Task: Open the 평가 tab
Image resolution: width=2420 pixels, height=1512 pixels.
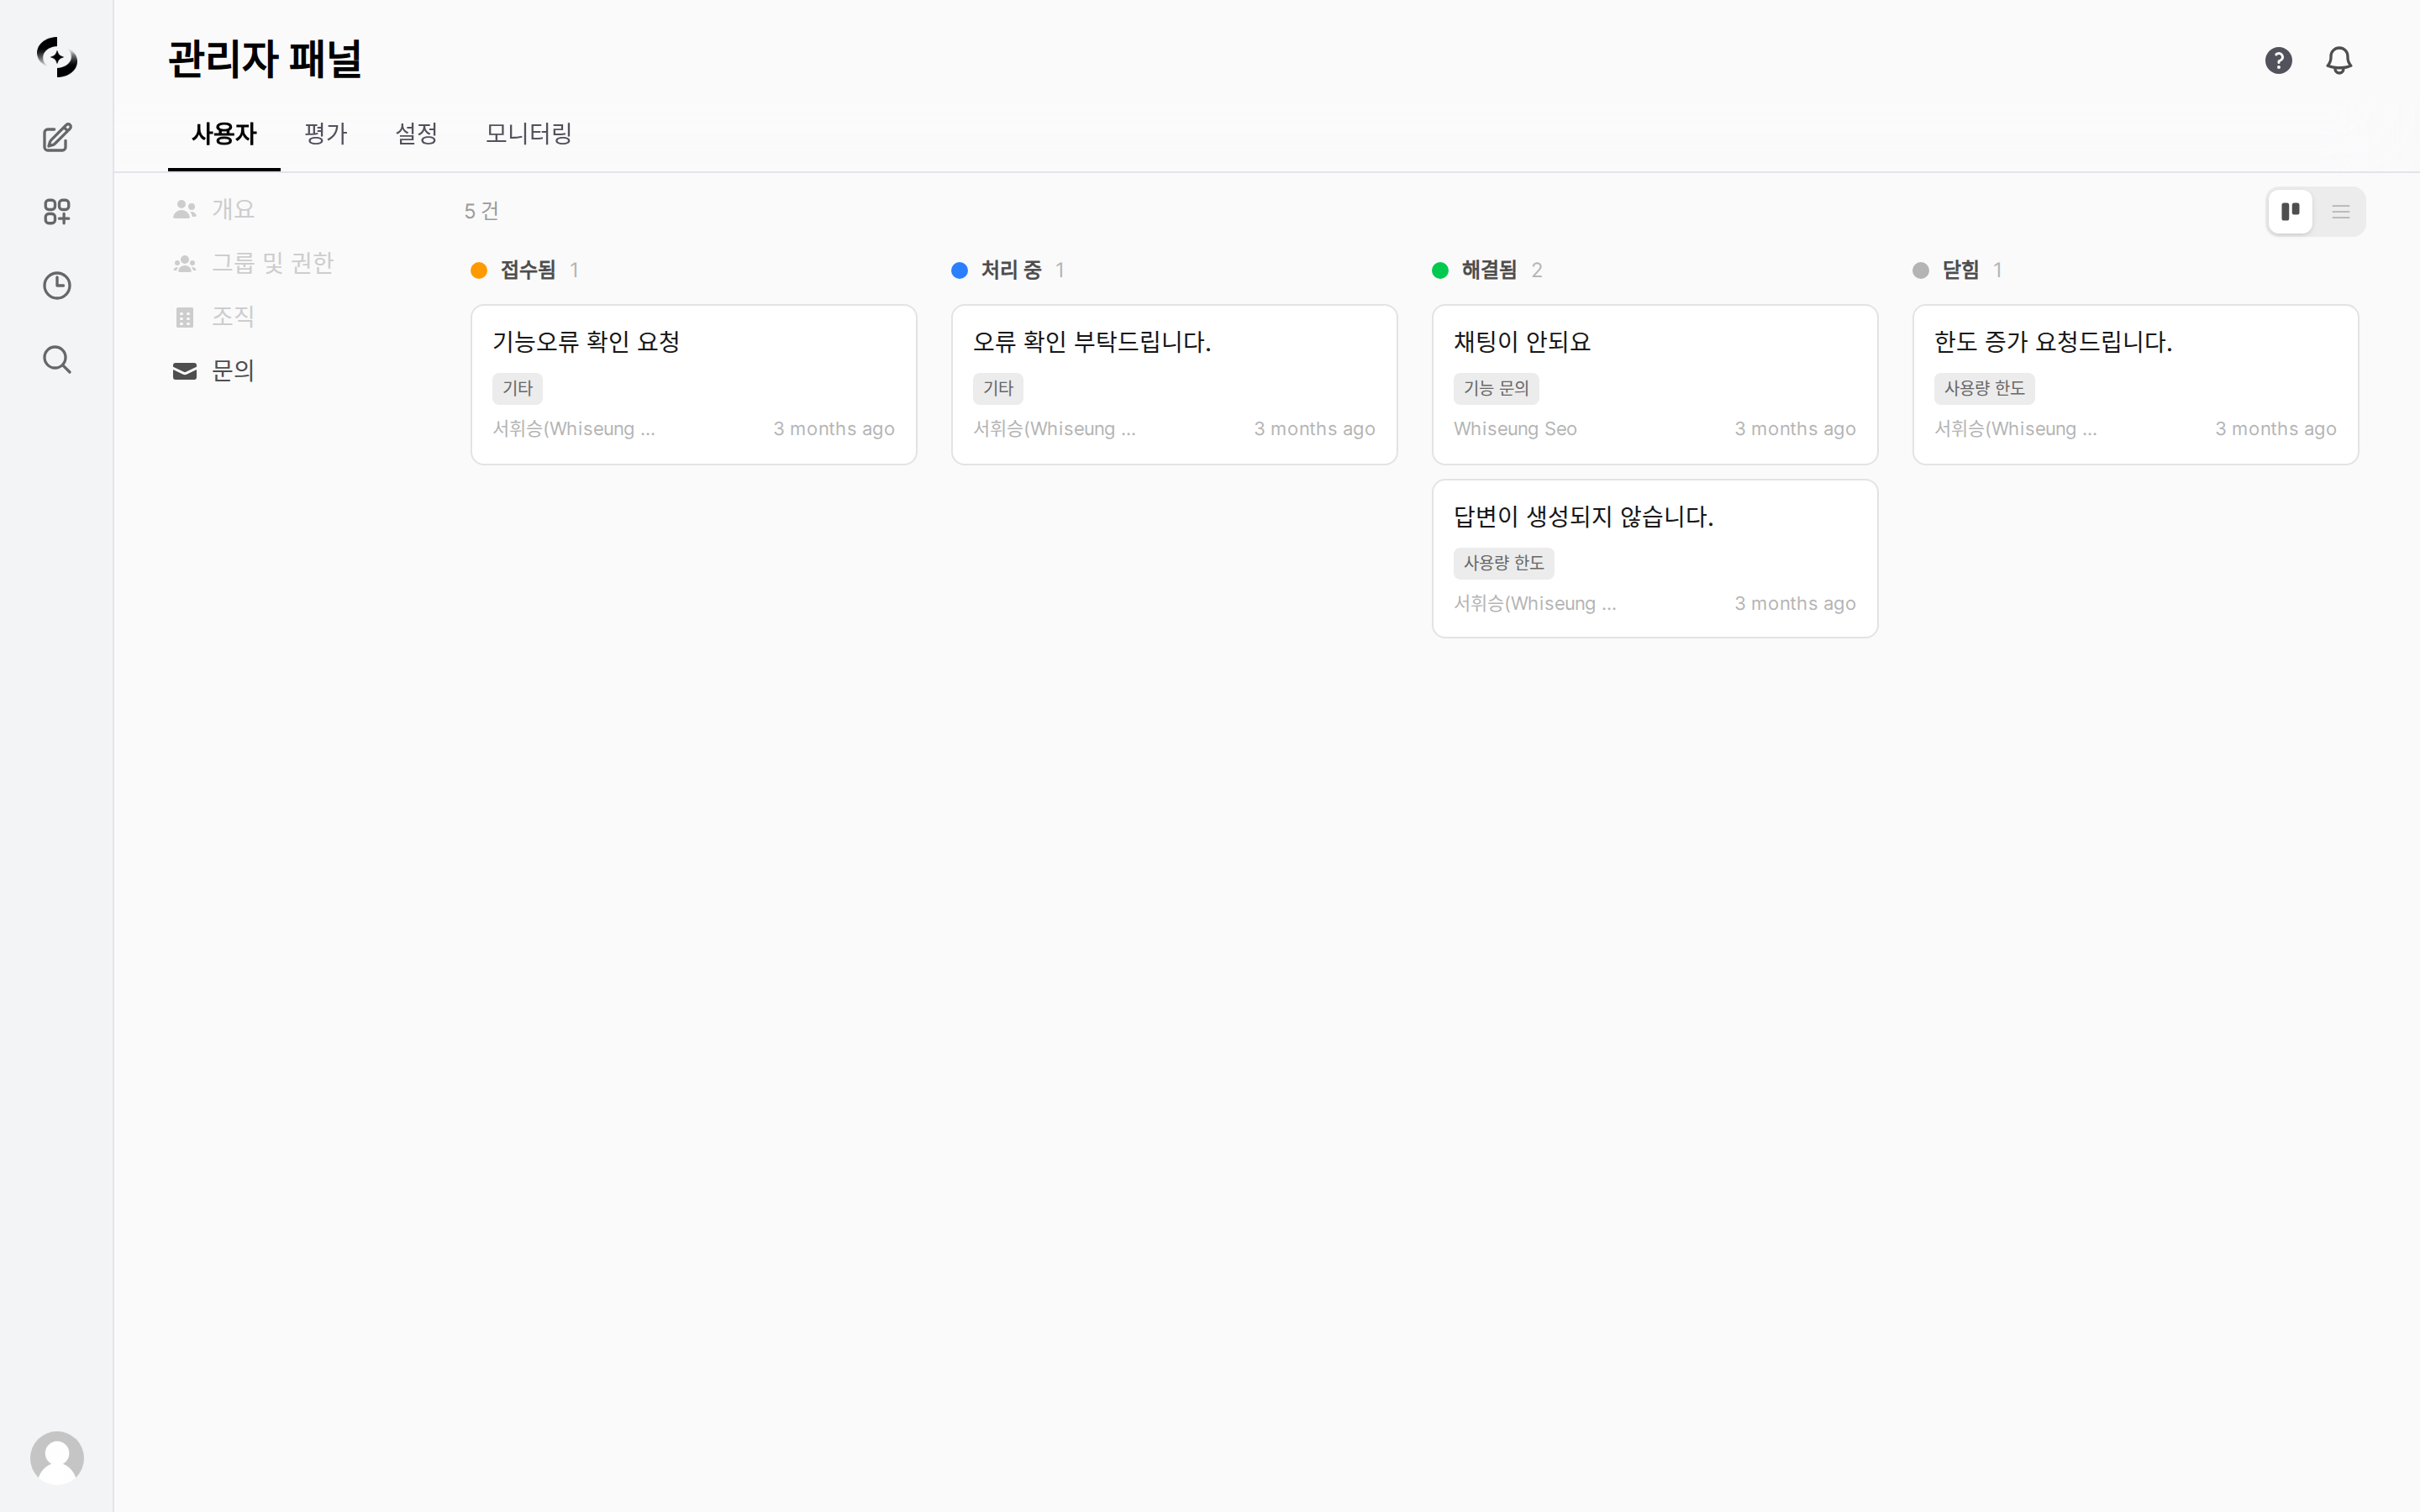Action: [x=325, y=133]
